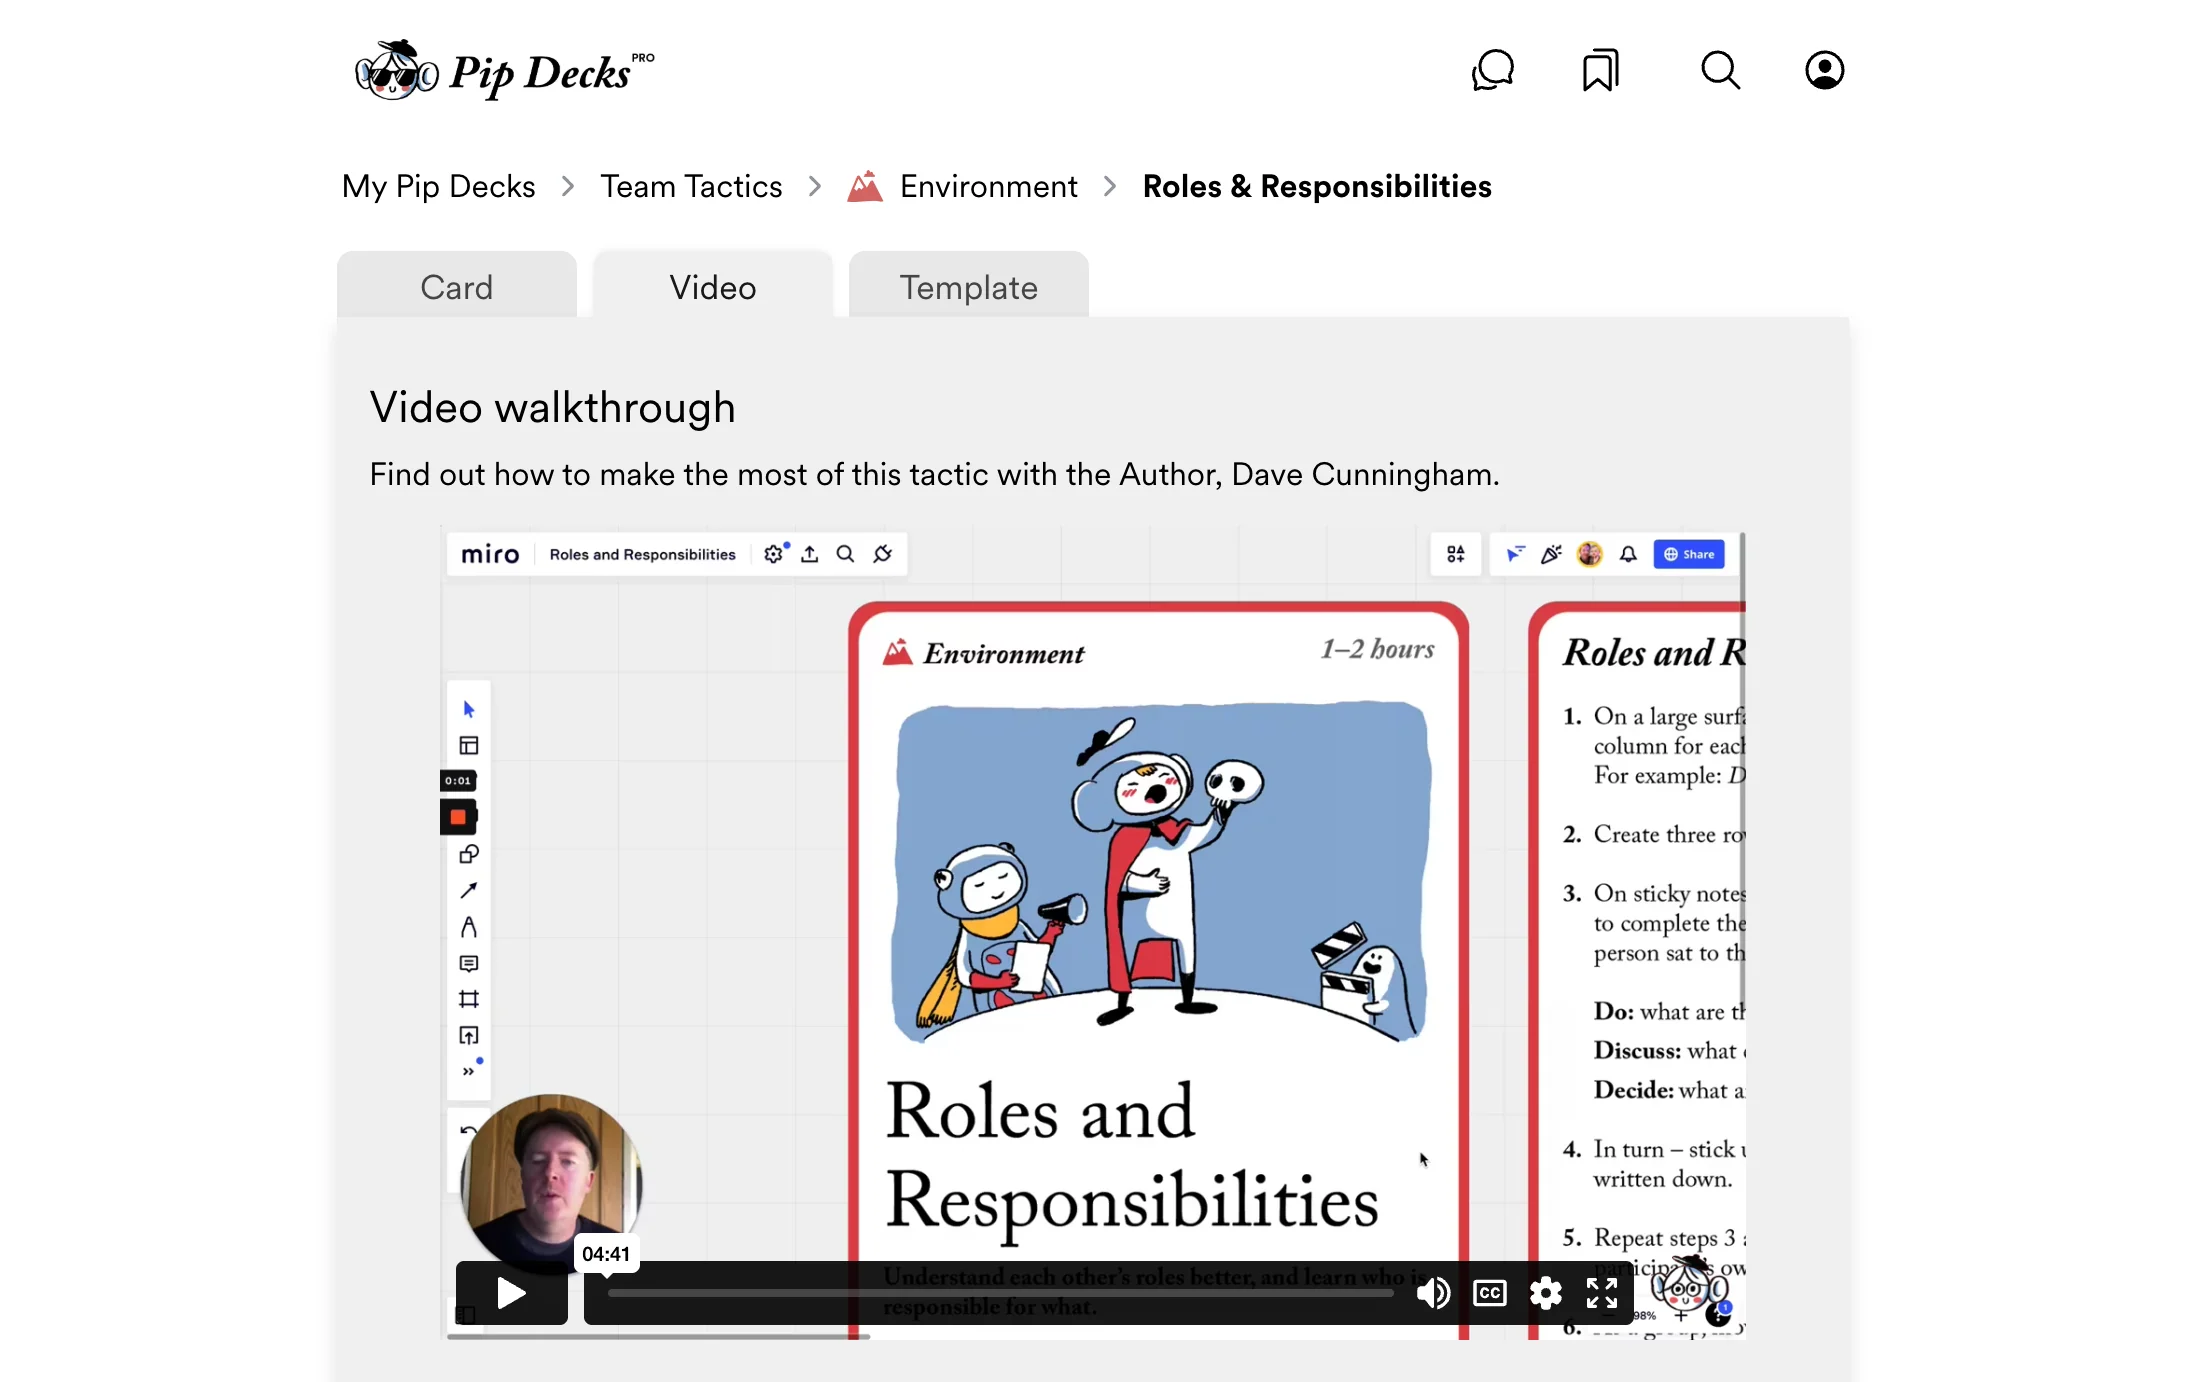Switch to the Template tab

pos(969,286)
